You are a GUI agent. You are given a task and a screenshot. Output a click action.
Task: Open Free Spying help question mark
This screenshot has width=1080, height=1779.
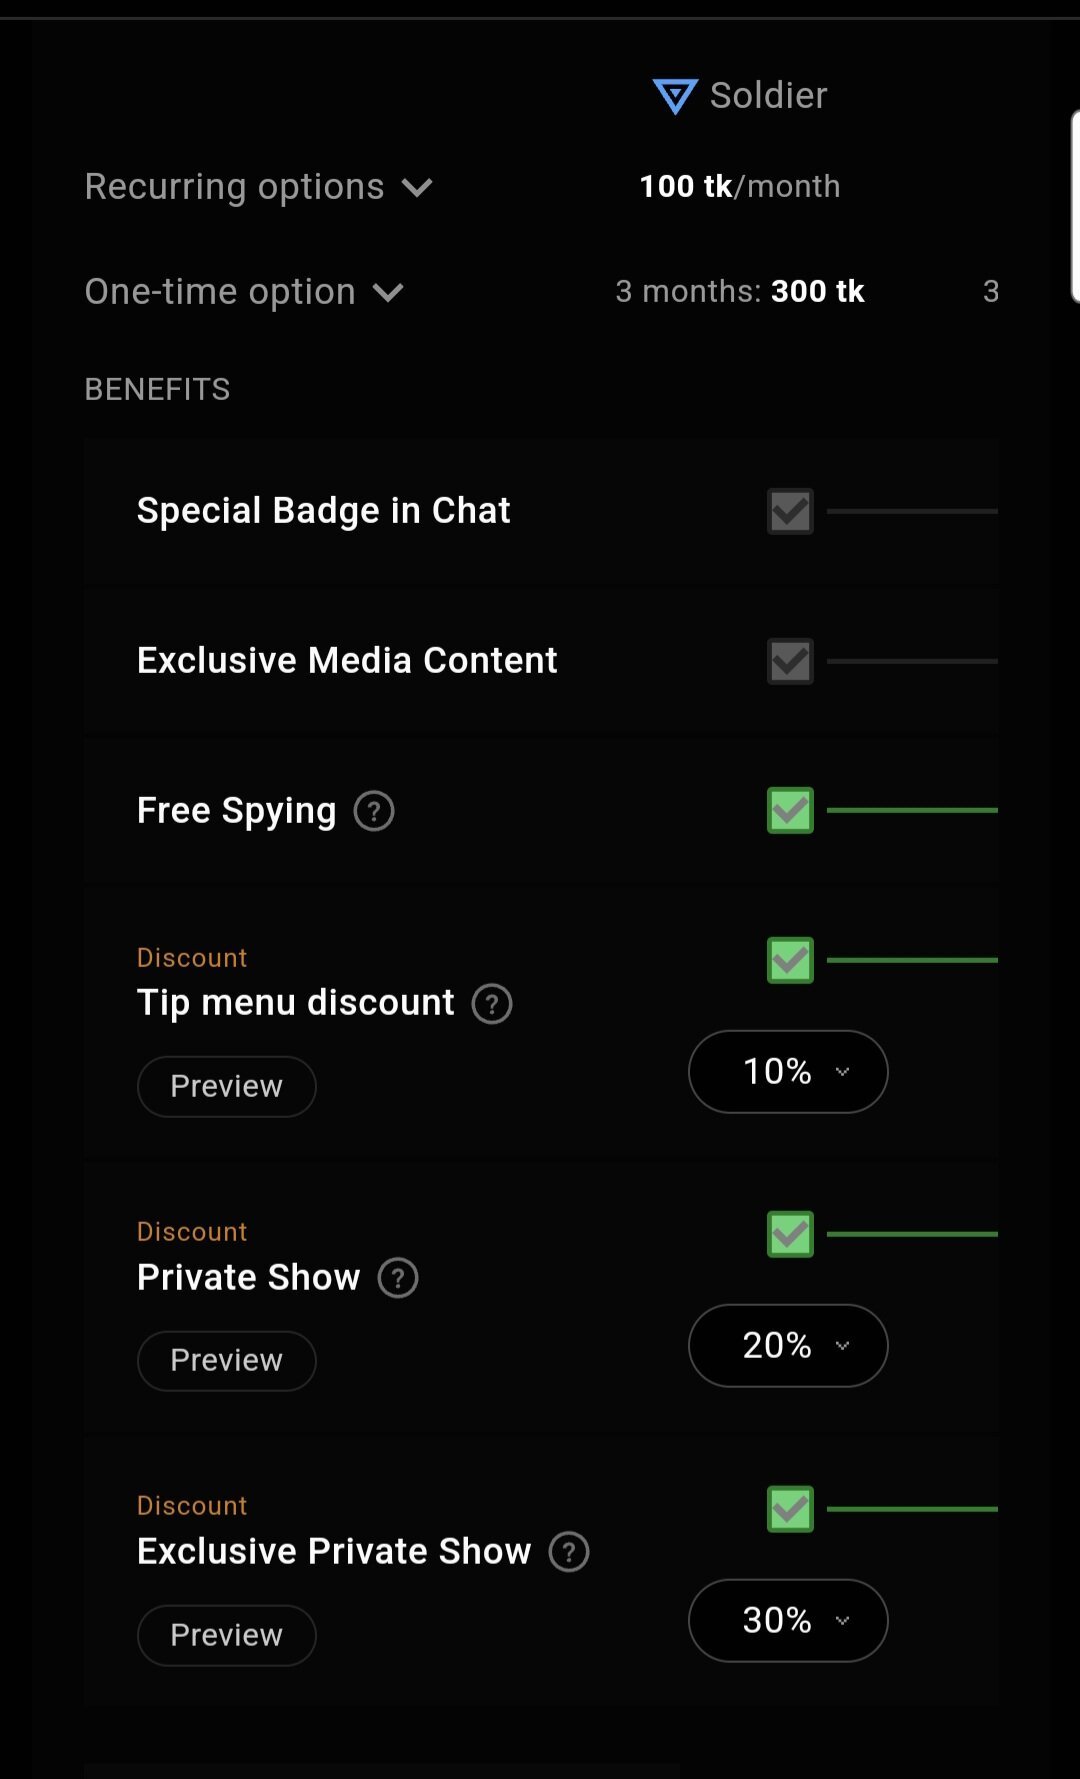374,811
